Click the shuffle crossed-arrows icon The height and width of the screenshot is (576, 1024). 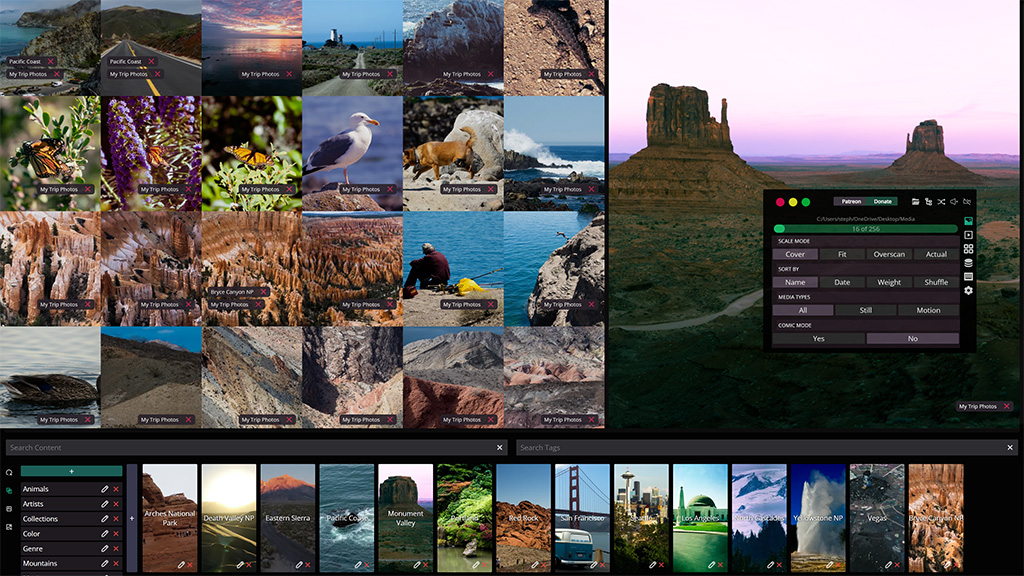(941, 201)
